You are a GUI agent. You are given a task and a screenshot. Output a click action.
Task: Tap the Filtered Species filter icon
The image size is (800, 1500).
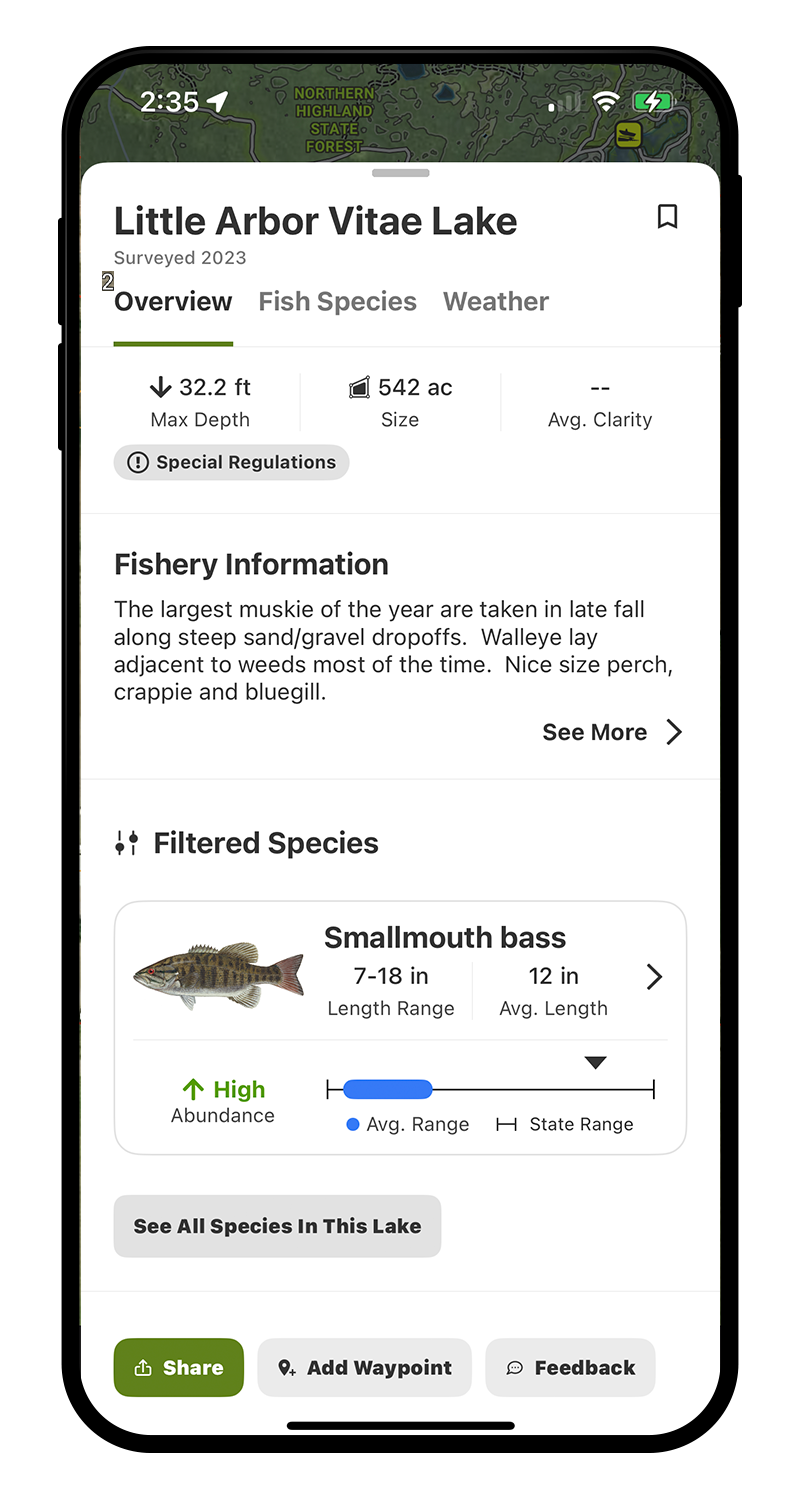coord(126,843)
